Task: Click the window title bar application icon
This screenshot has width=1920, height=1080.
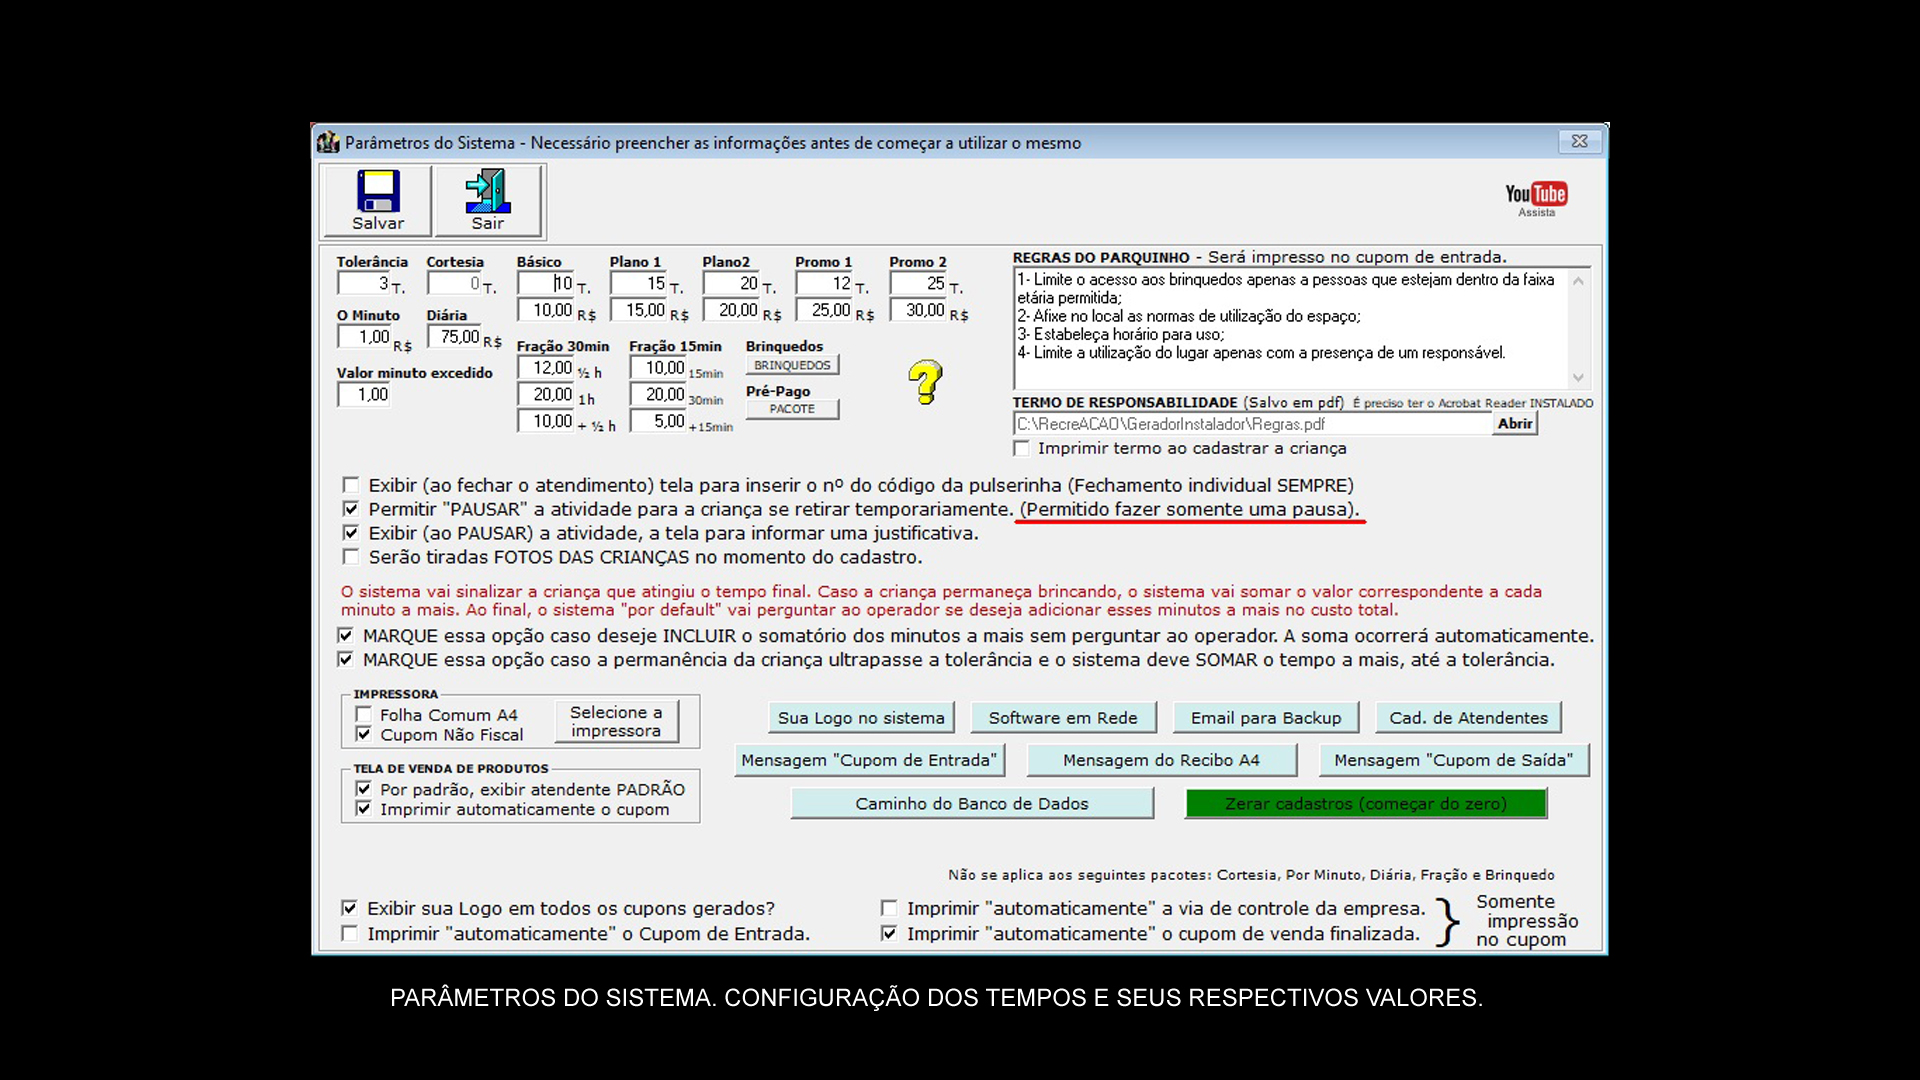Action: click(328, 143)
